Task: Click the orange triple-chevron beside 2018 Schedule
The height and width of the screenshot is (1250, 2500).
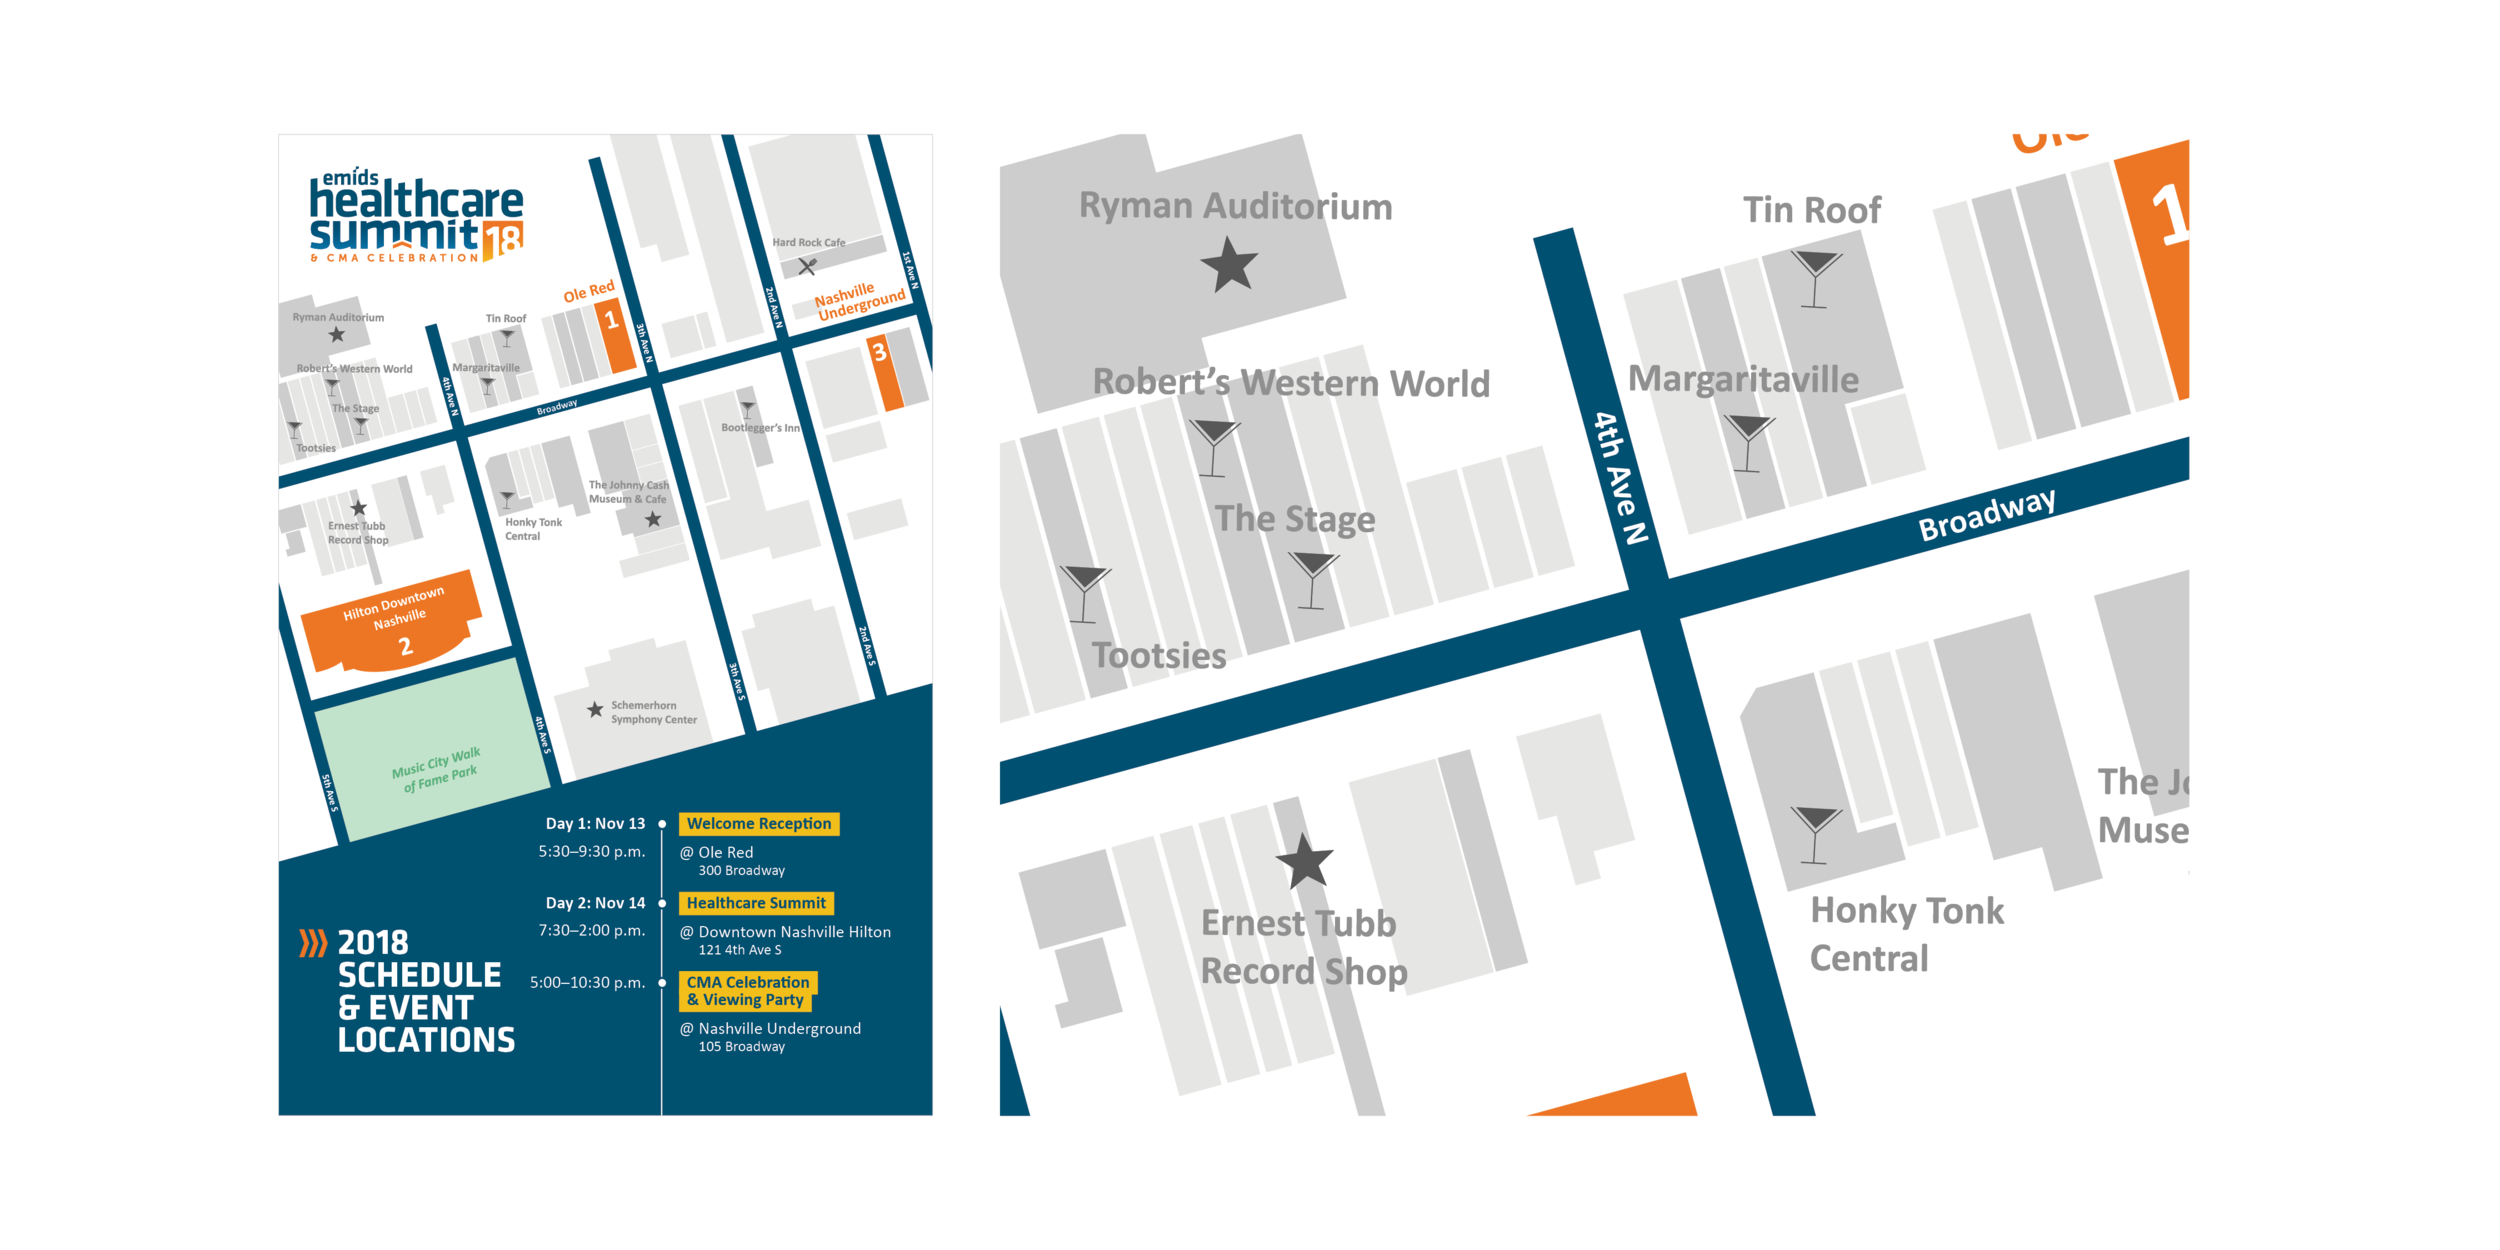Action: click(313, 943)
